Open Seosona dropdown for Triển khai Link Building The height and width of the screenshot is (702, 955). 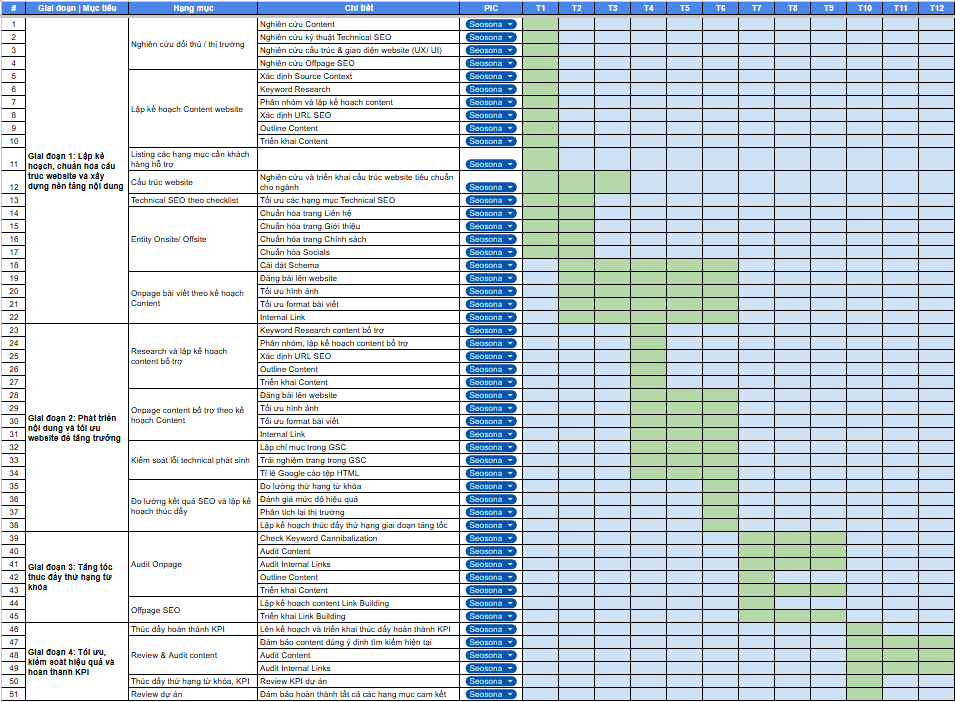pyautogui.click(x=491, y=616)
